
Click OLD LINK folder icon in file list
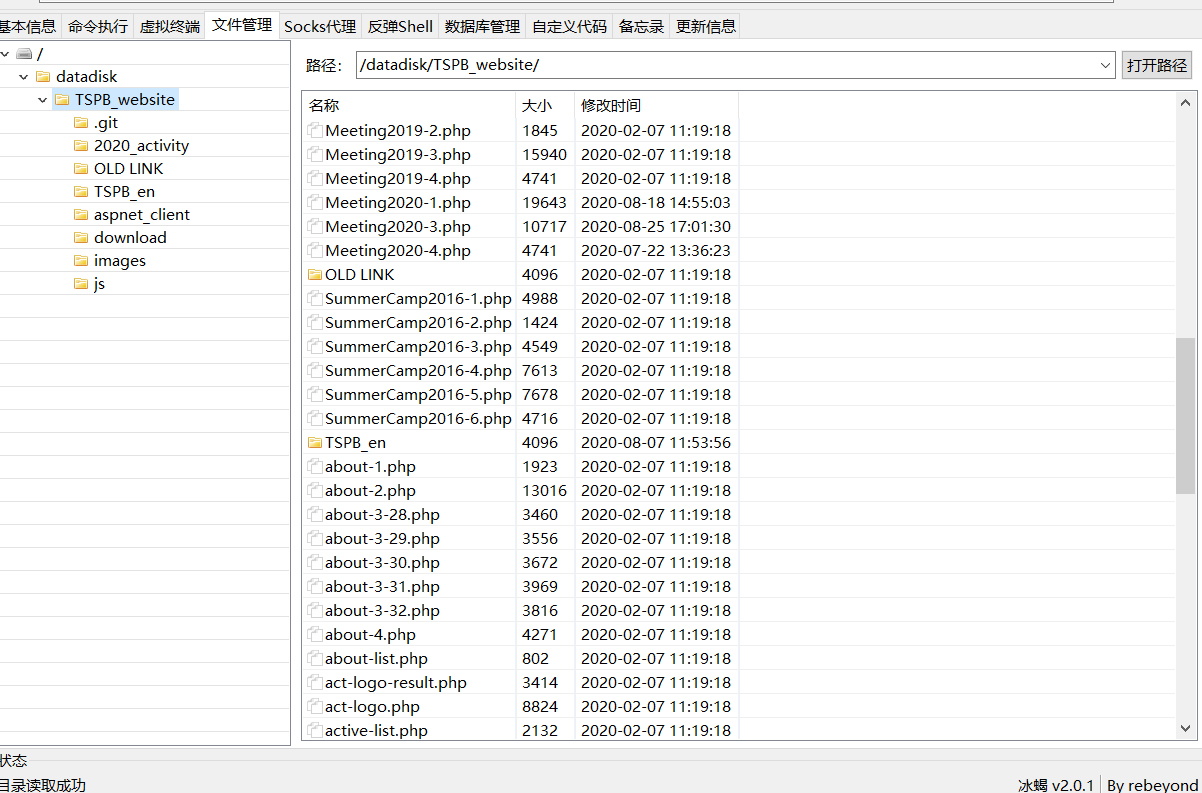coord(315,274)
